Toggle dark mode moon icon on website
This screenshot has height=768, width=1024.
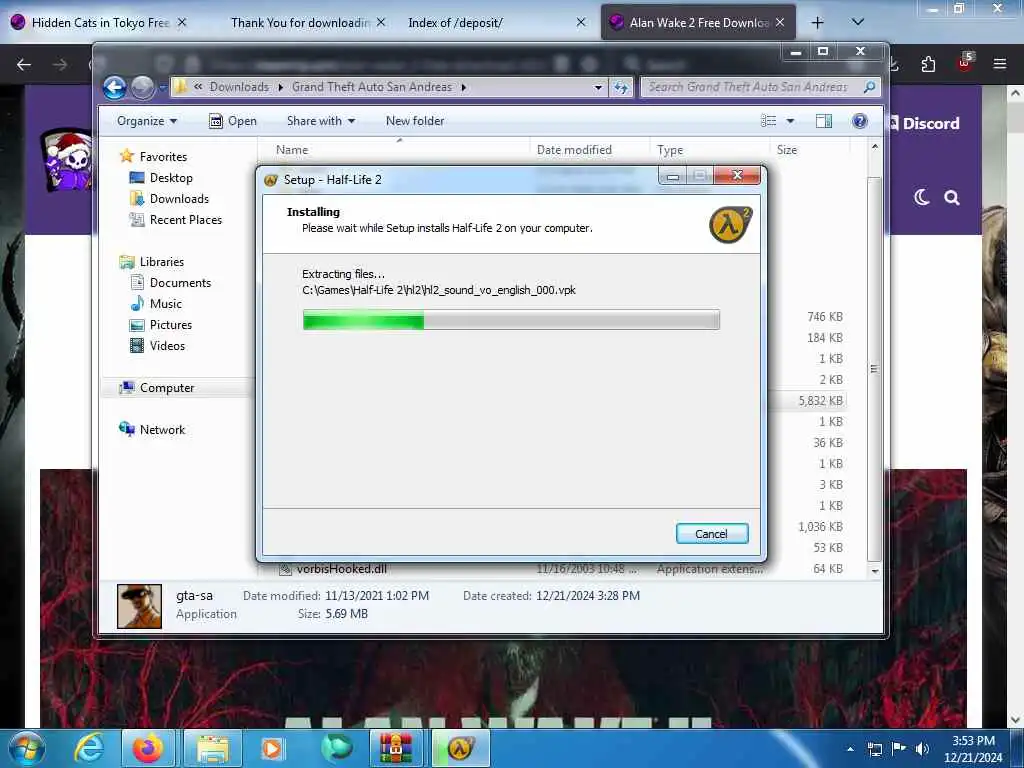(921, 197)
